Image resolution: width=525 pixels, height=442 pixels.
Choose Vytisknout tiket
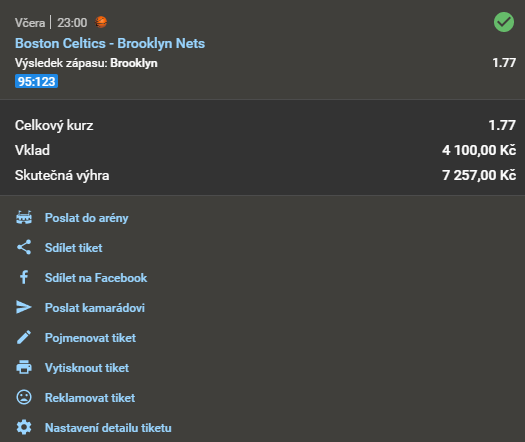(x=87, y=368)
